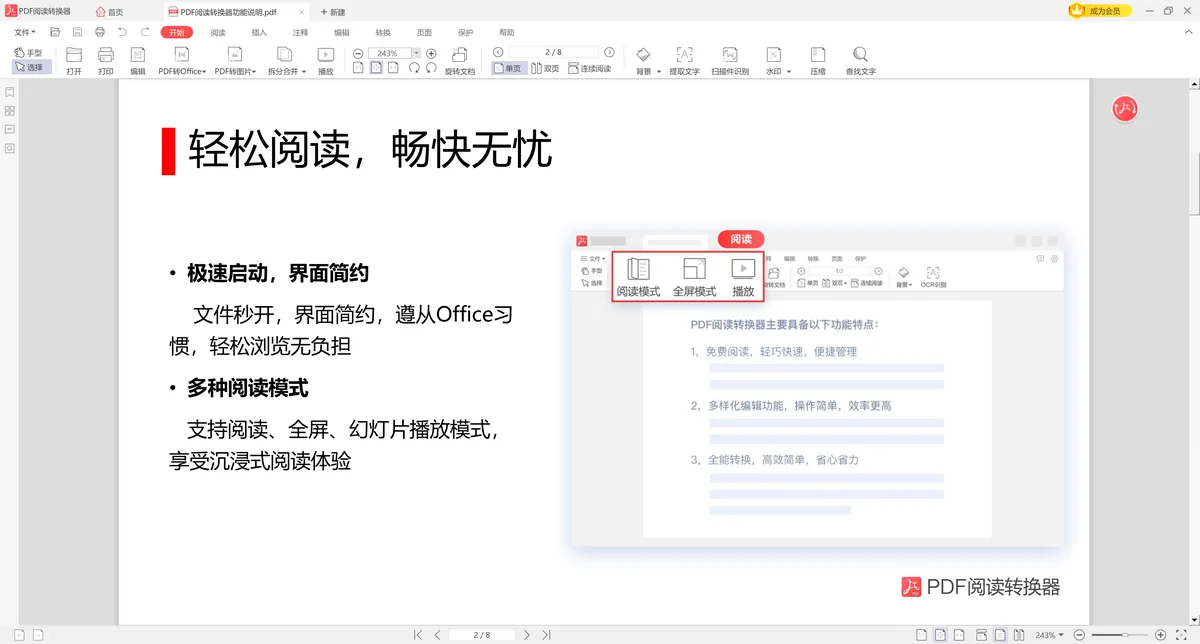Open the 帮助 ribbon tab
The width and height of the screenshot is (1200, 644).
(x=507, y=32)
